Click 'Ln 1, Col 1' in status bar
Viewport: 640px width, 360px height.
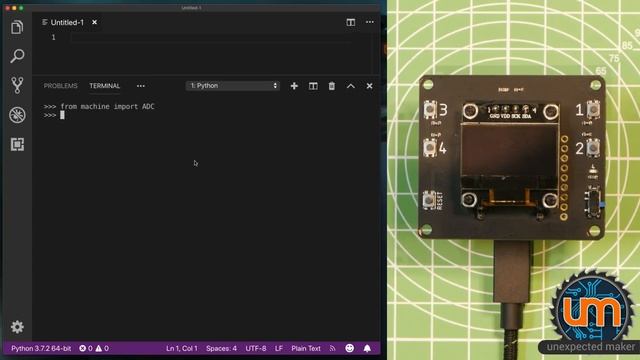click(x=182, y=348)
